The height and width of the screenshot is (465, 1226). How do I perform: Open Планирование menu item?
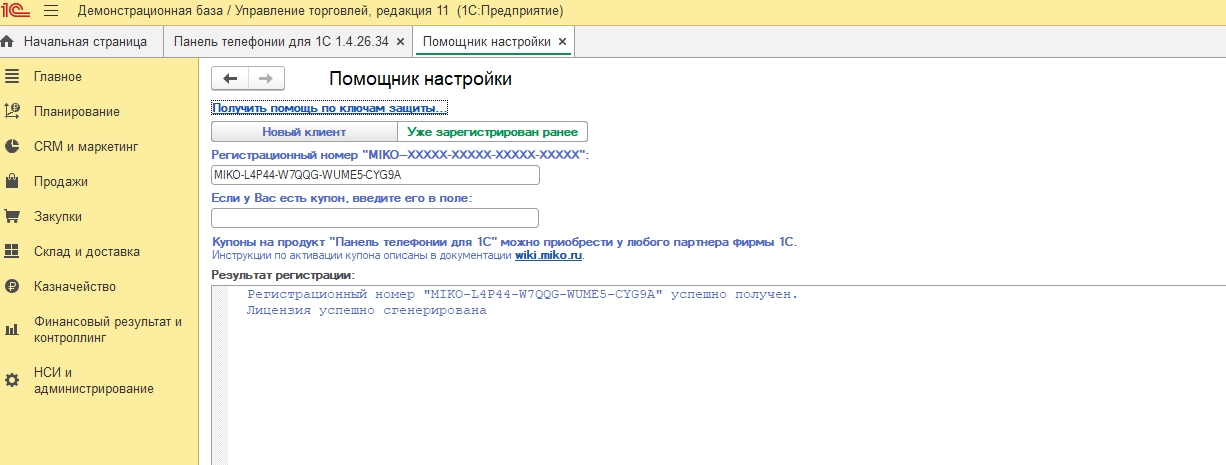pos(77,112)
